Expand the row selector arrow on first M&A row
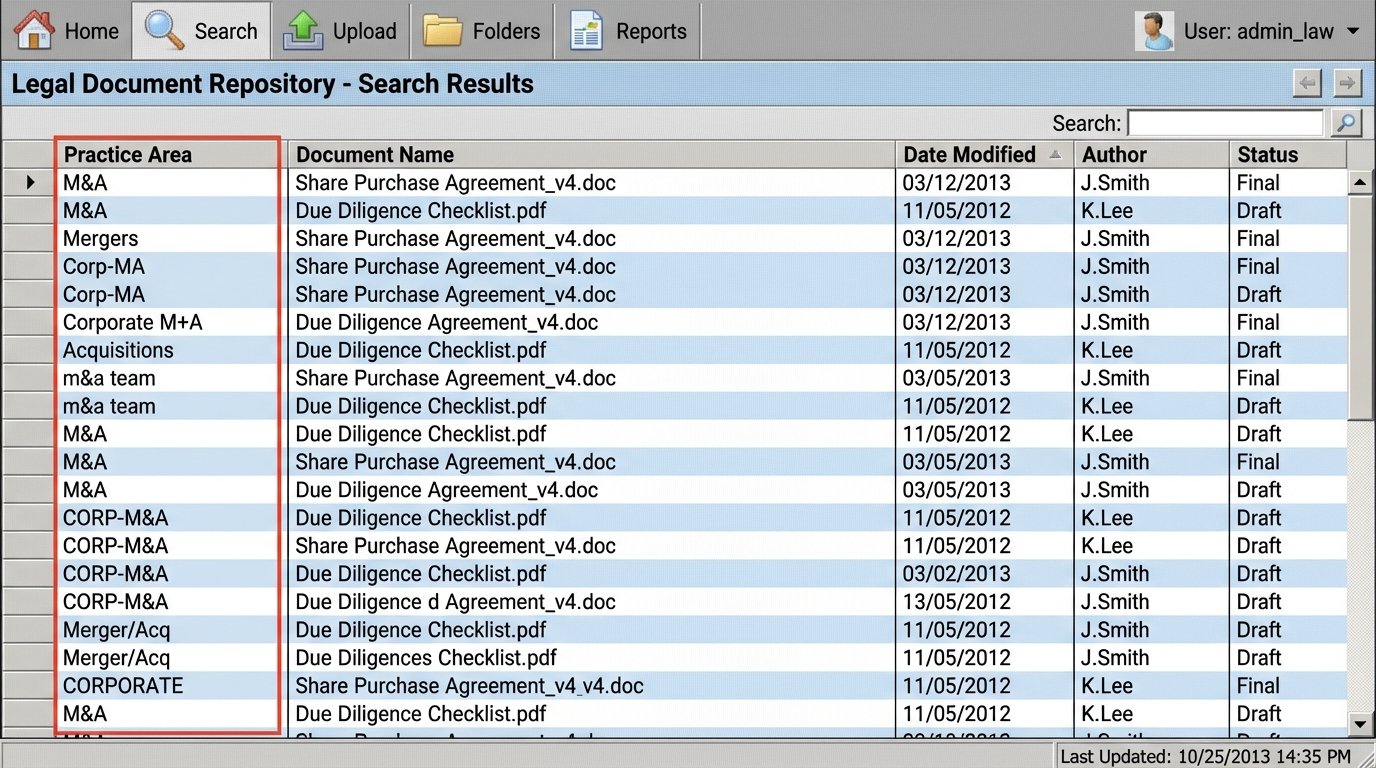The height and width of the screenshot is (768, 1376). coord(29,182)
